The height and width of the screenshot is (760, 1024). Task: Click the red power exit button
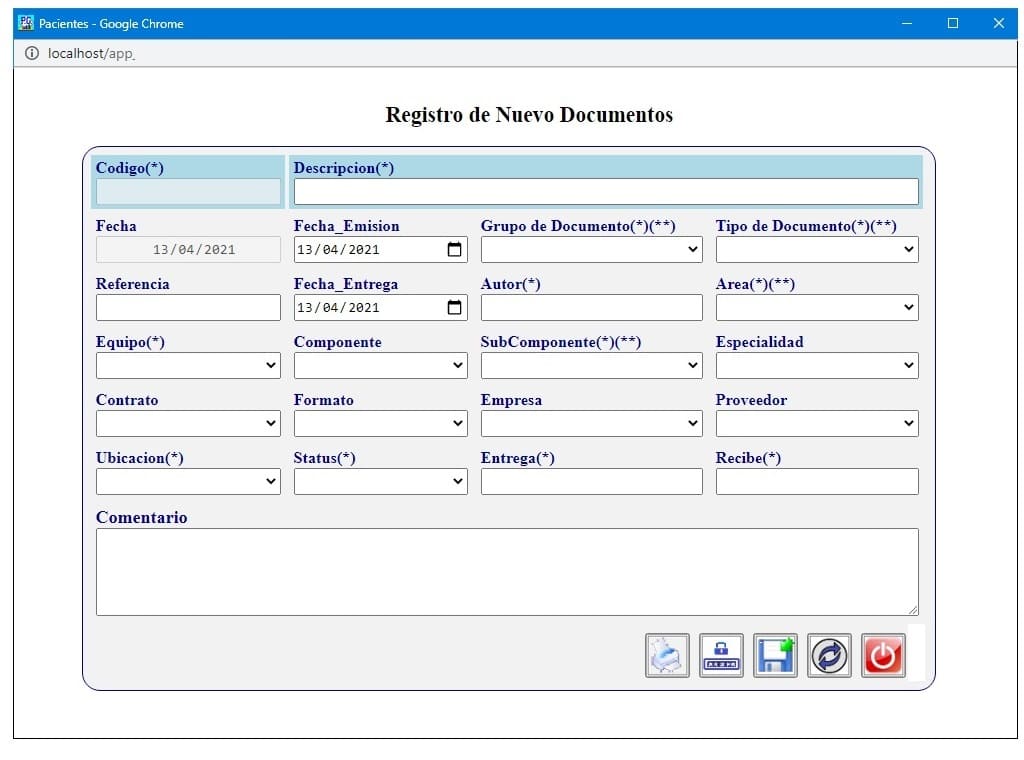click(x=883, y=655)
